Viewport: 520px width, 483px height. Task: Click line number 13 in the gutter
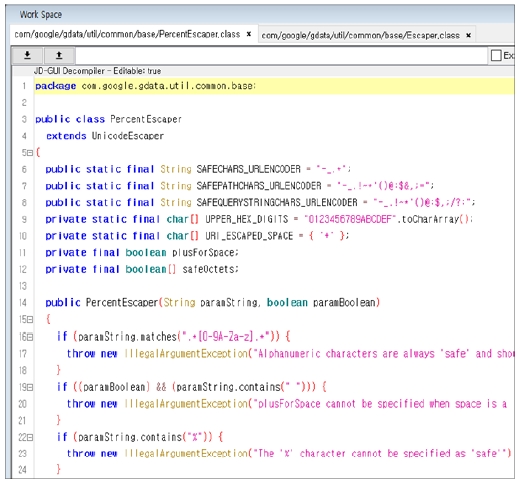[23, 286]
